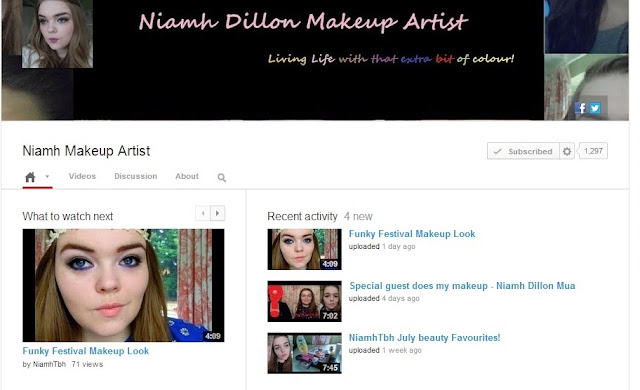Screen dimensions: 640x390
Task: Open Funky Festival Makeup Look link below large video
Action: (x=86, y=351)
